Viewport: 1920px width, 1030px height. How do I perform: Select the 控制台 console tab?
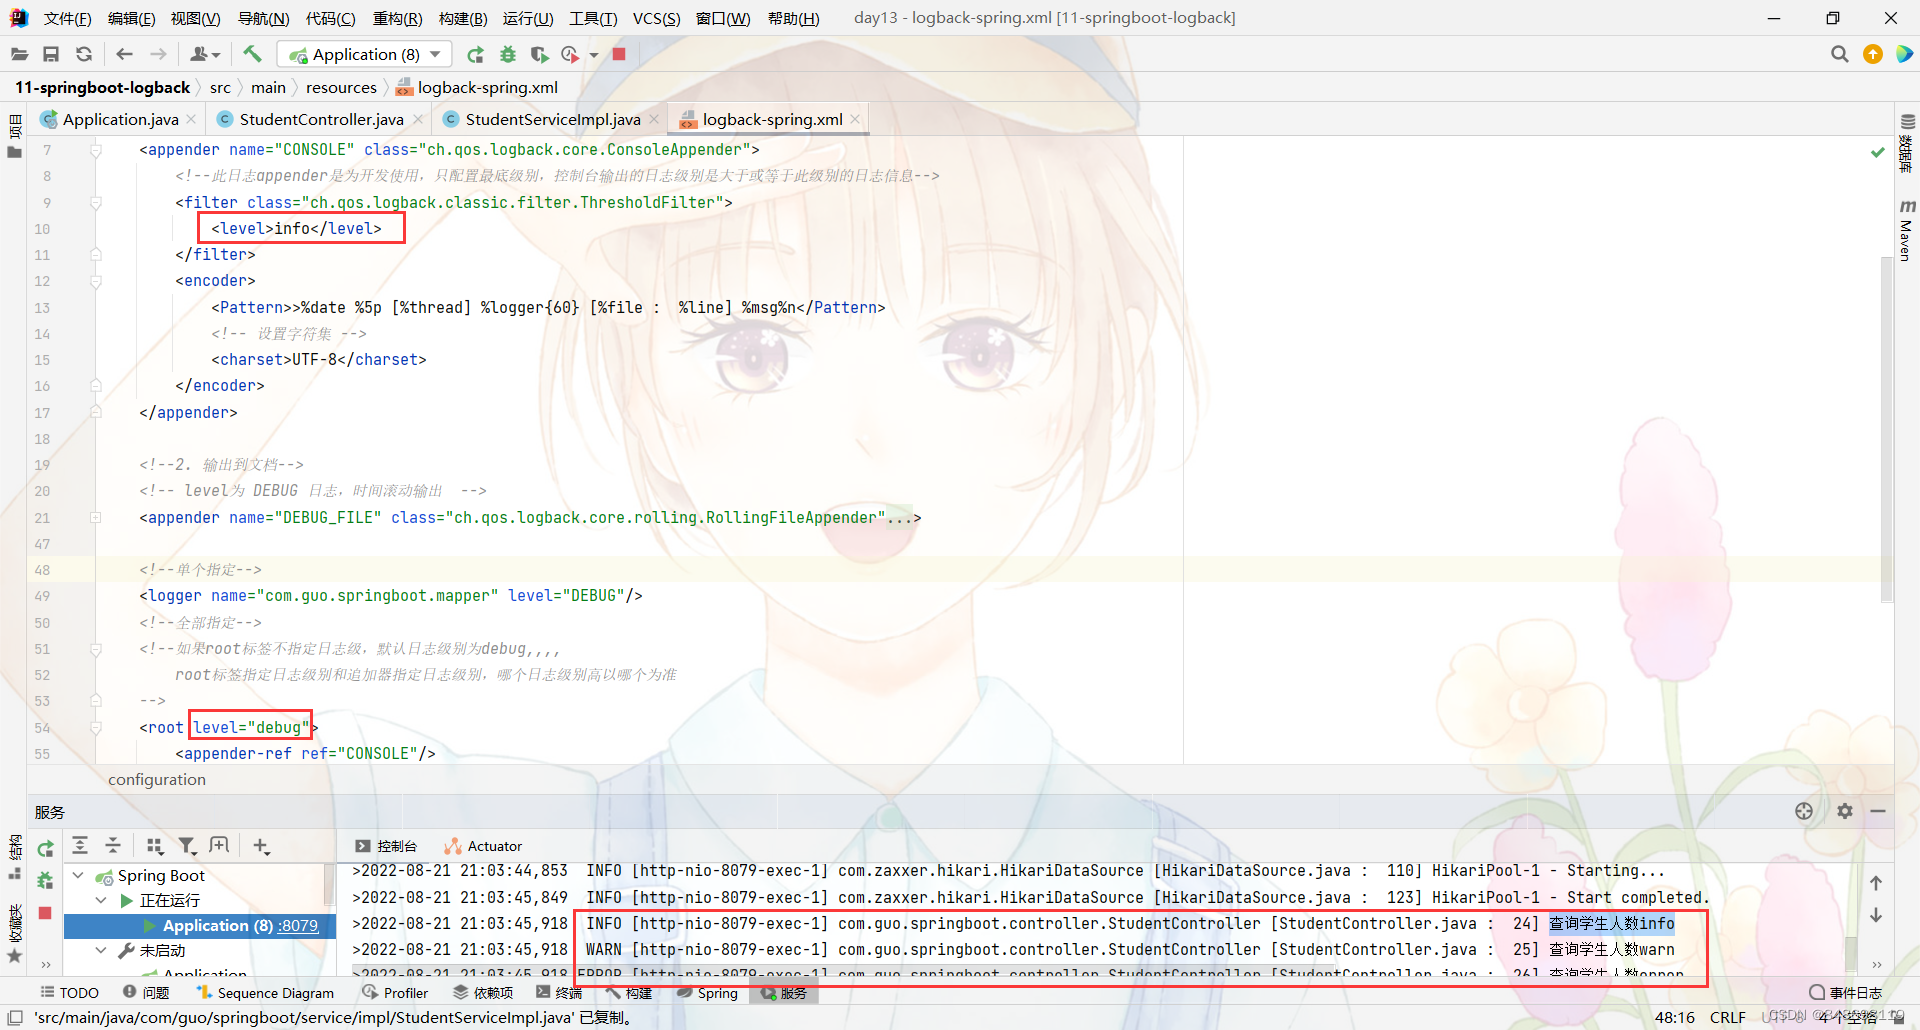[x=386, y=846]
